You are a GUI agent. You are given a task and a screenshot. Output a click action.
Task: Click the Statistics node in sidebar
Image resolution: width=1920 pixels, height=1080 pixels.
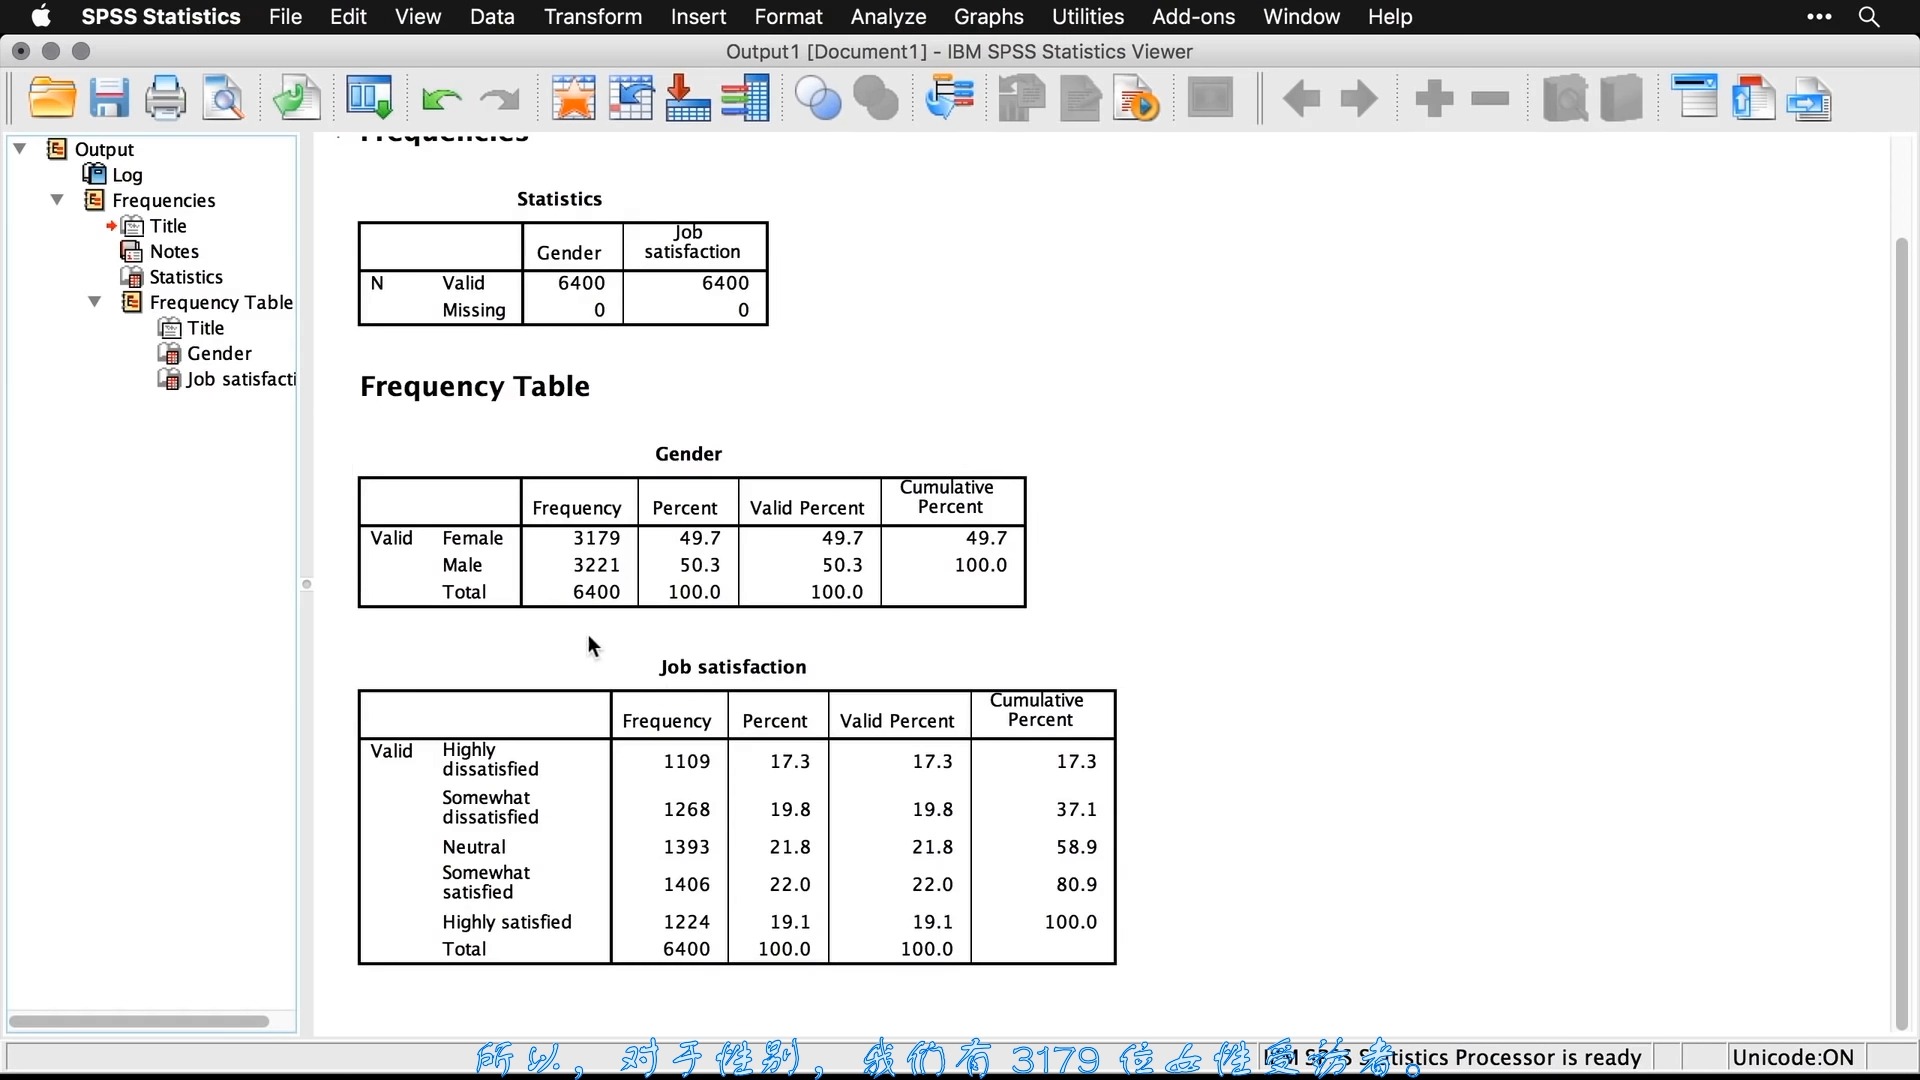pyautogui.click(x=186, y=276)
